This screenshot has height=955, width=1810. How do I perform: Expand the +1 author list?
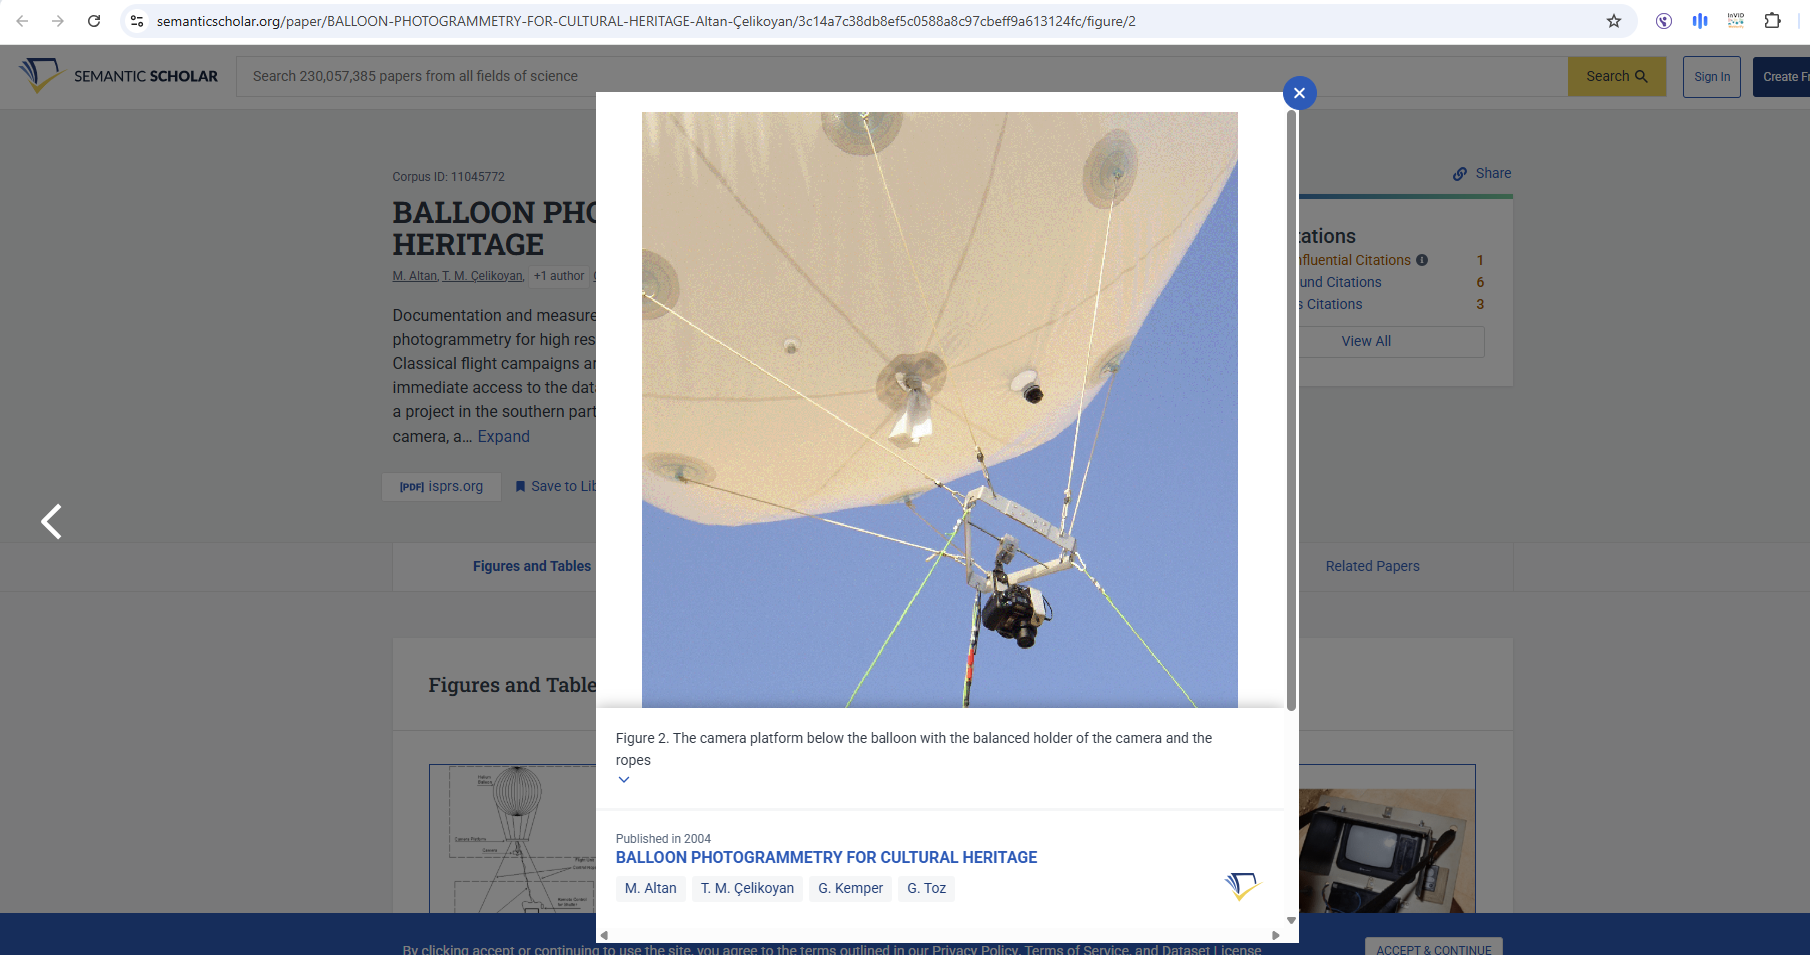click(x=558, y=276)
